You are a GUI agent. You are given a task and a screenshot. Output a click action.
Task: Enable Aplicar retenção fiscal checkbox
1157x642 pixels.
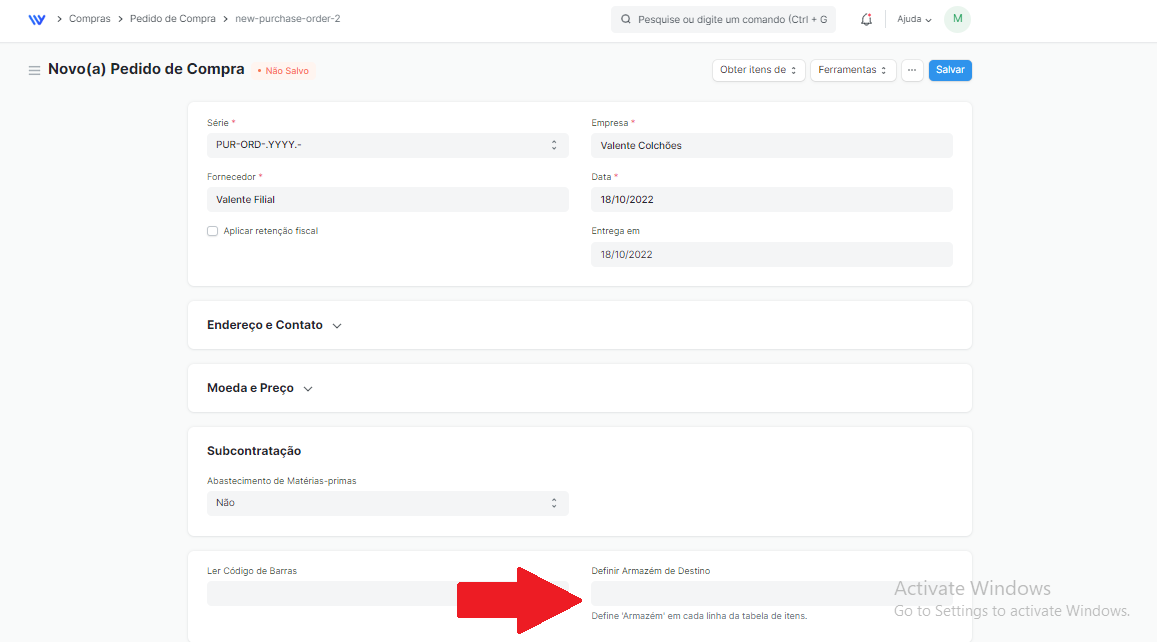click(213, 231)
